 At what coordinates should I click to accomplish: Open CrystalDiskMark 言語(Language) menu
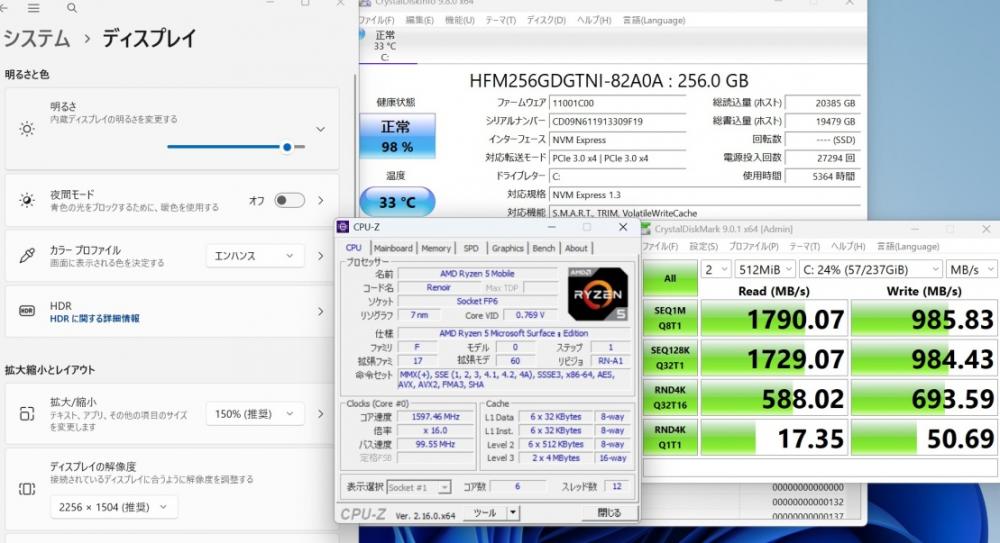pos(908,246)
